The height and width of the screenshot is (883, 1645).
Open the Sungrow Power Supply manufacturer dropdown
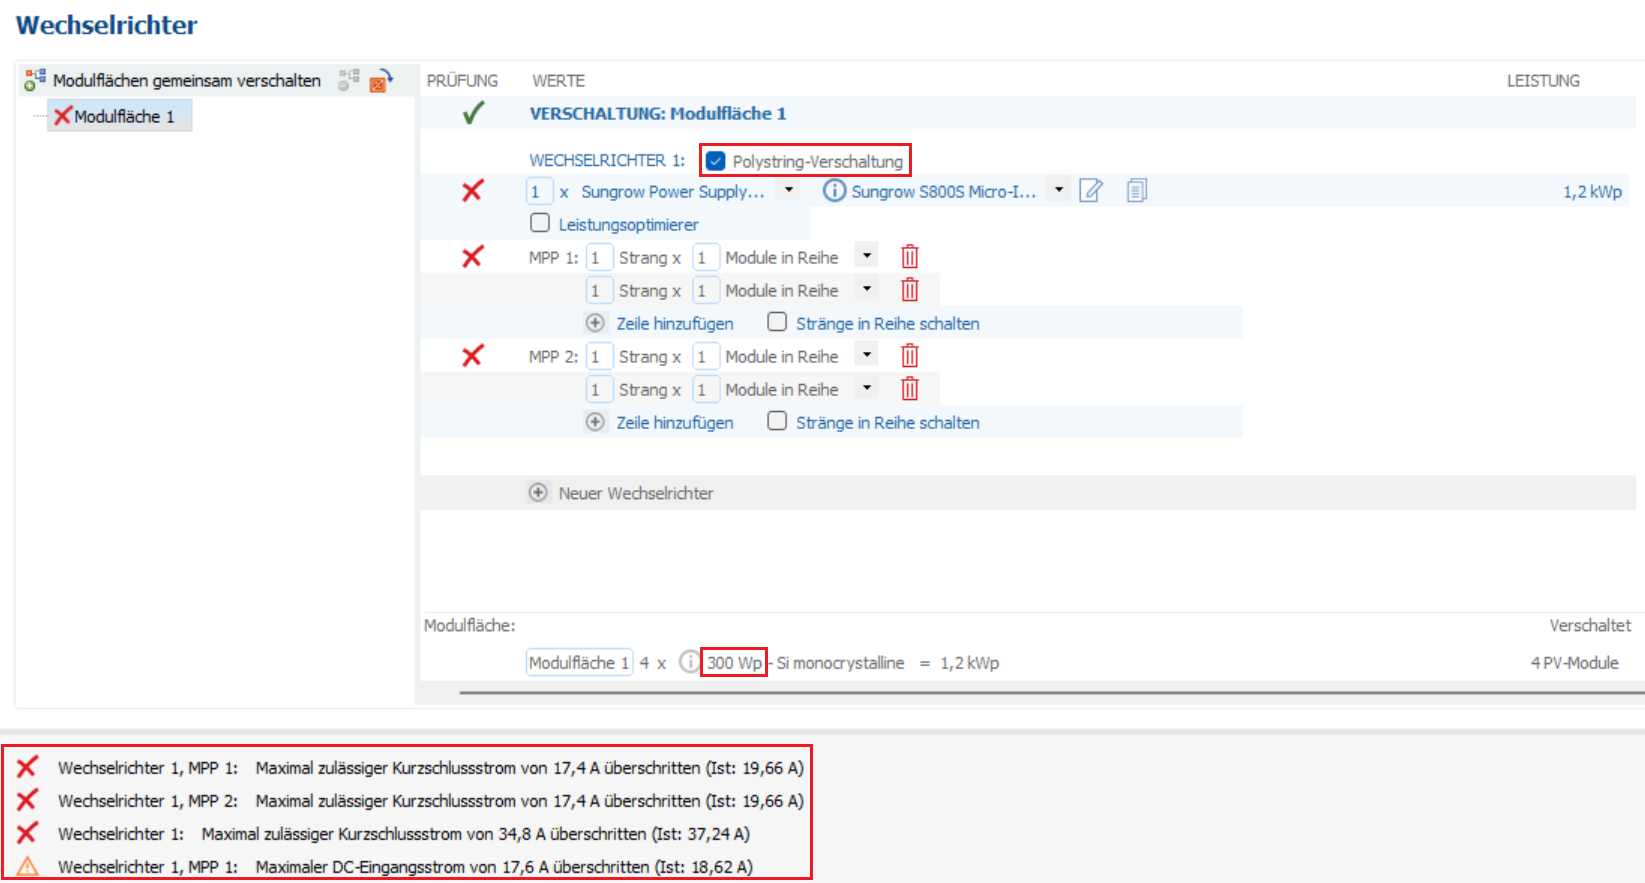789,190
